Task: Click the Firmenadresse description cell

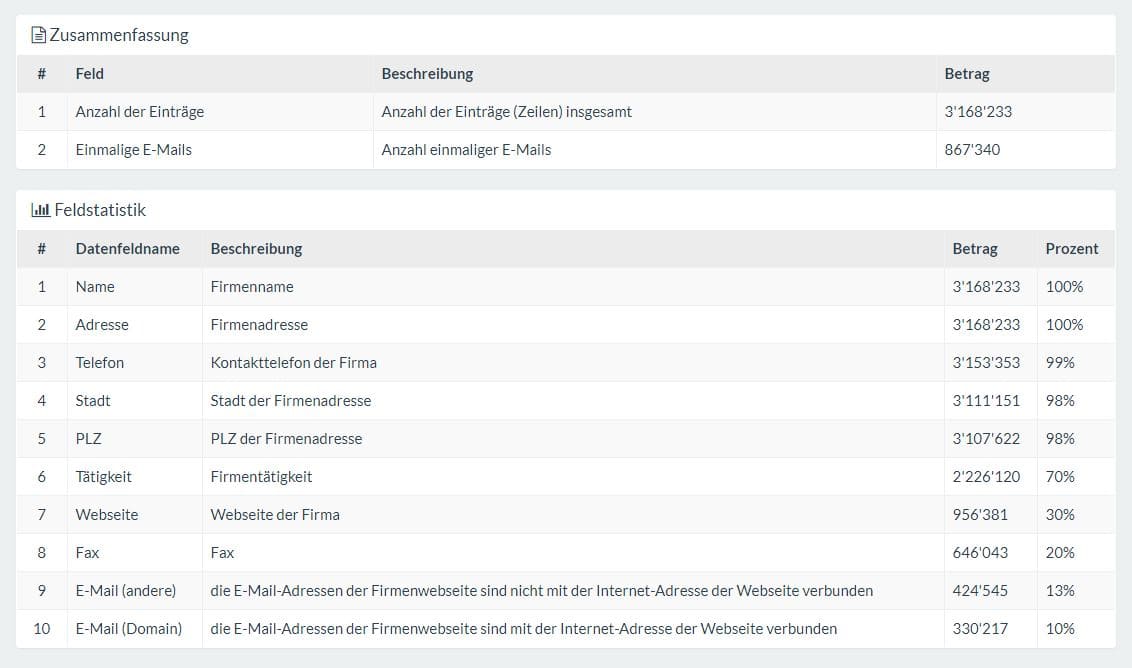Action: [259, 324]
